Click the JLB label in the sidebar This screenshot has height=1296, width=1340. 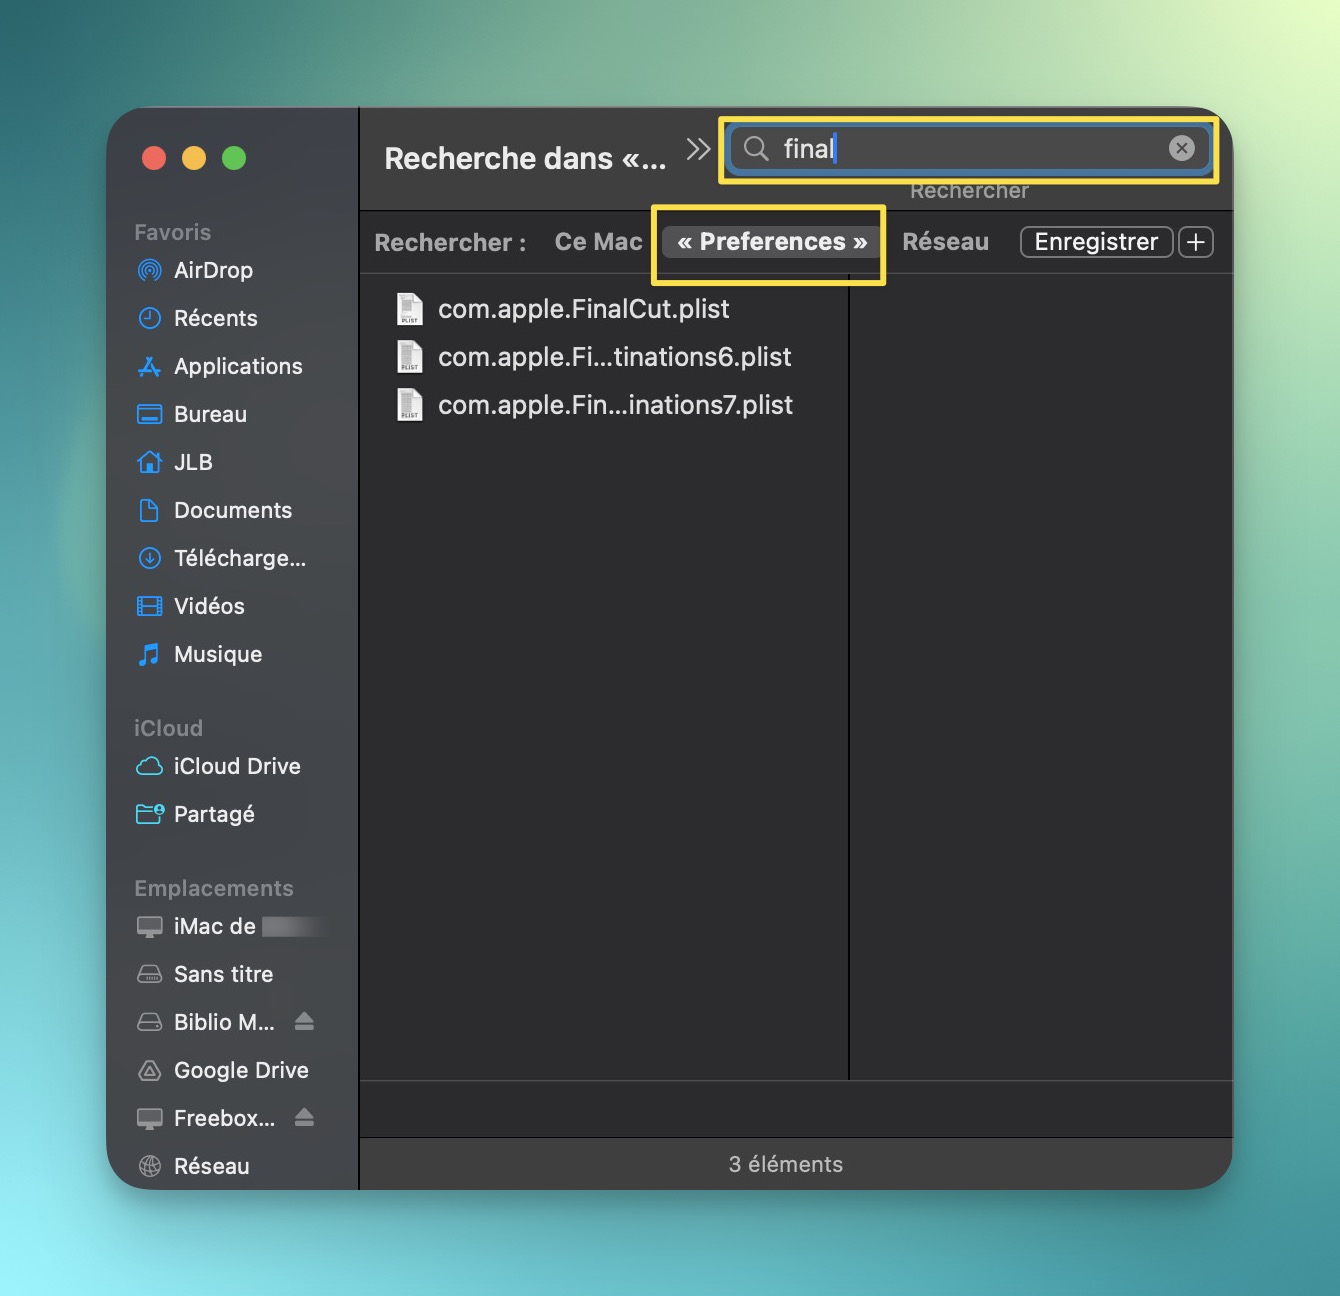click(193, 462)
